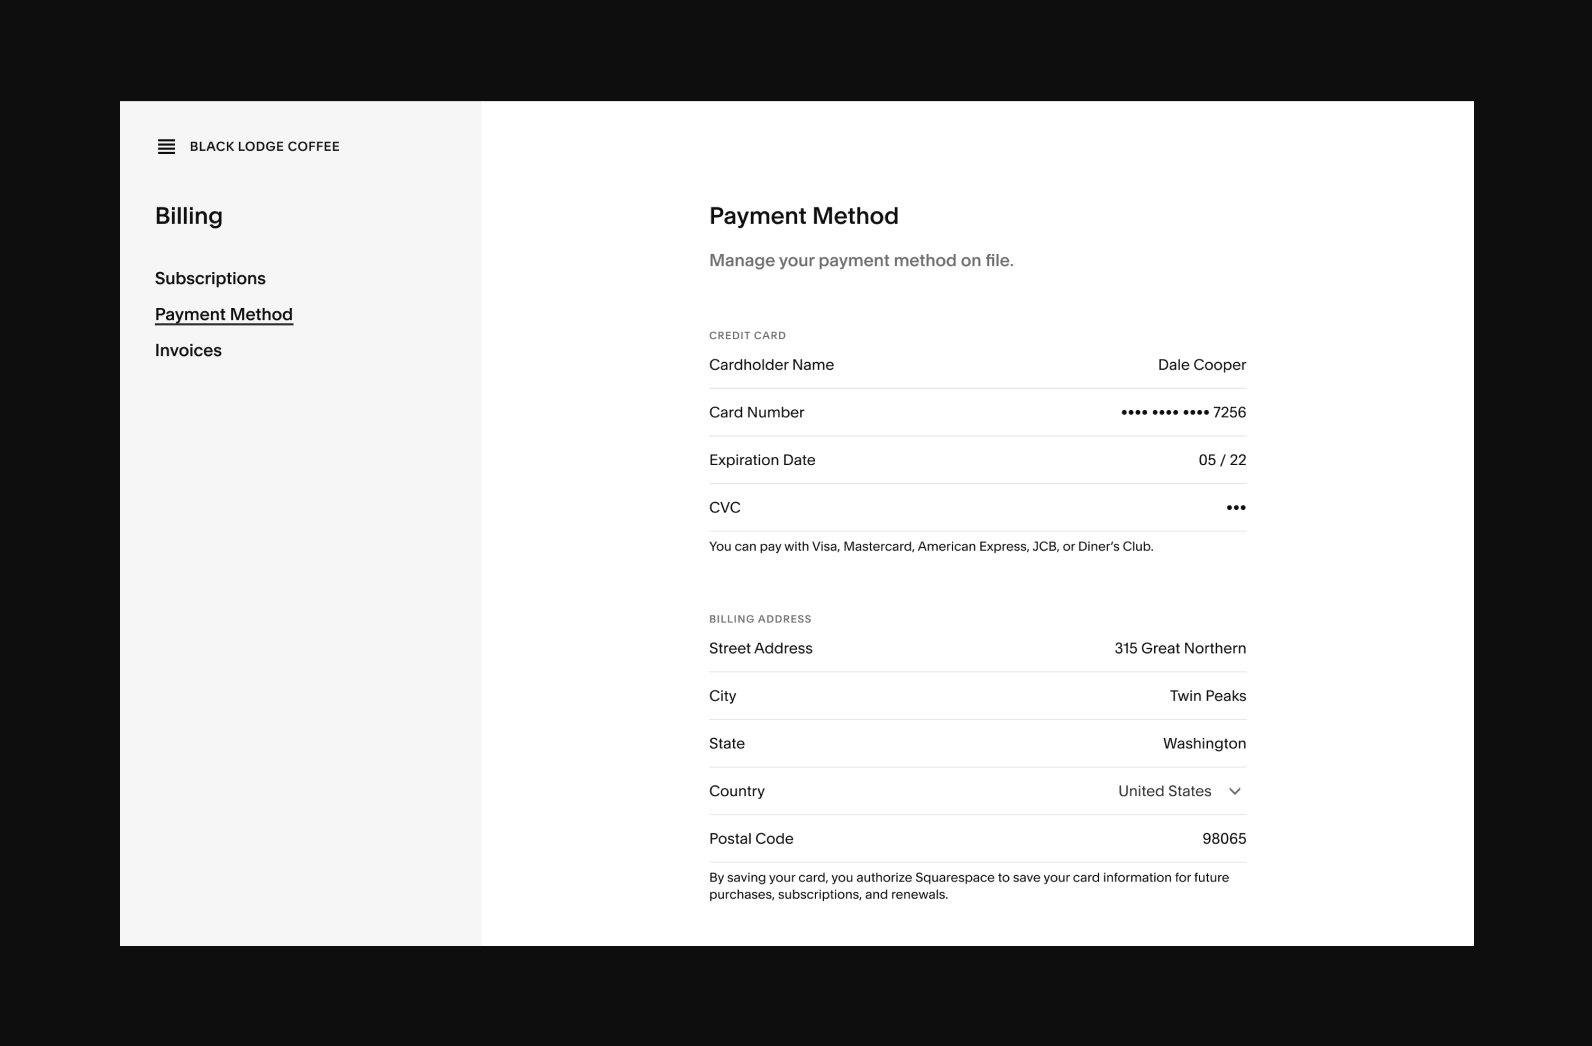Click the Cardholder Name label

(771, 365)
